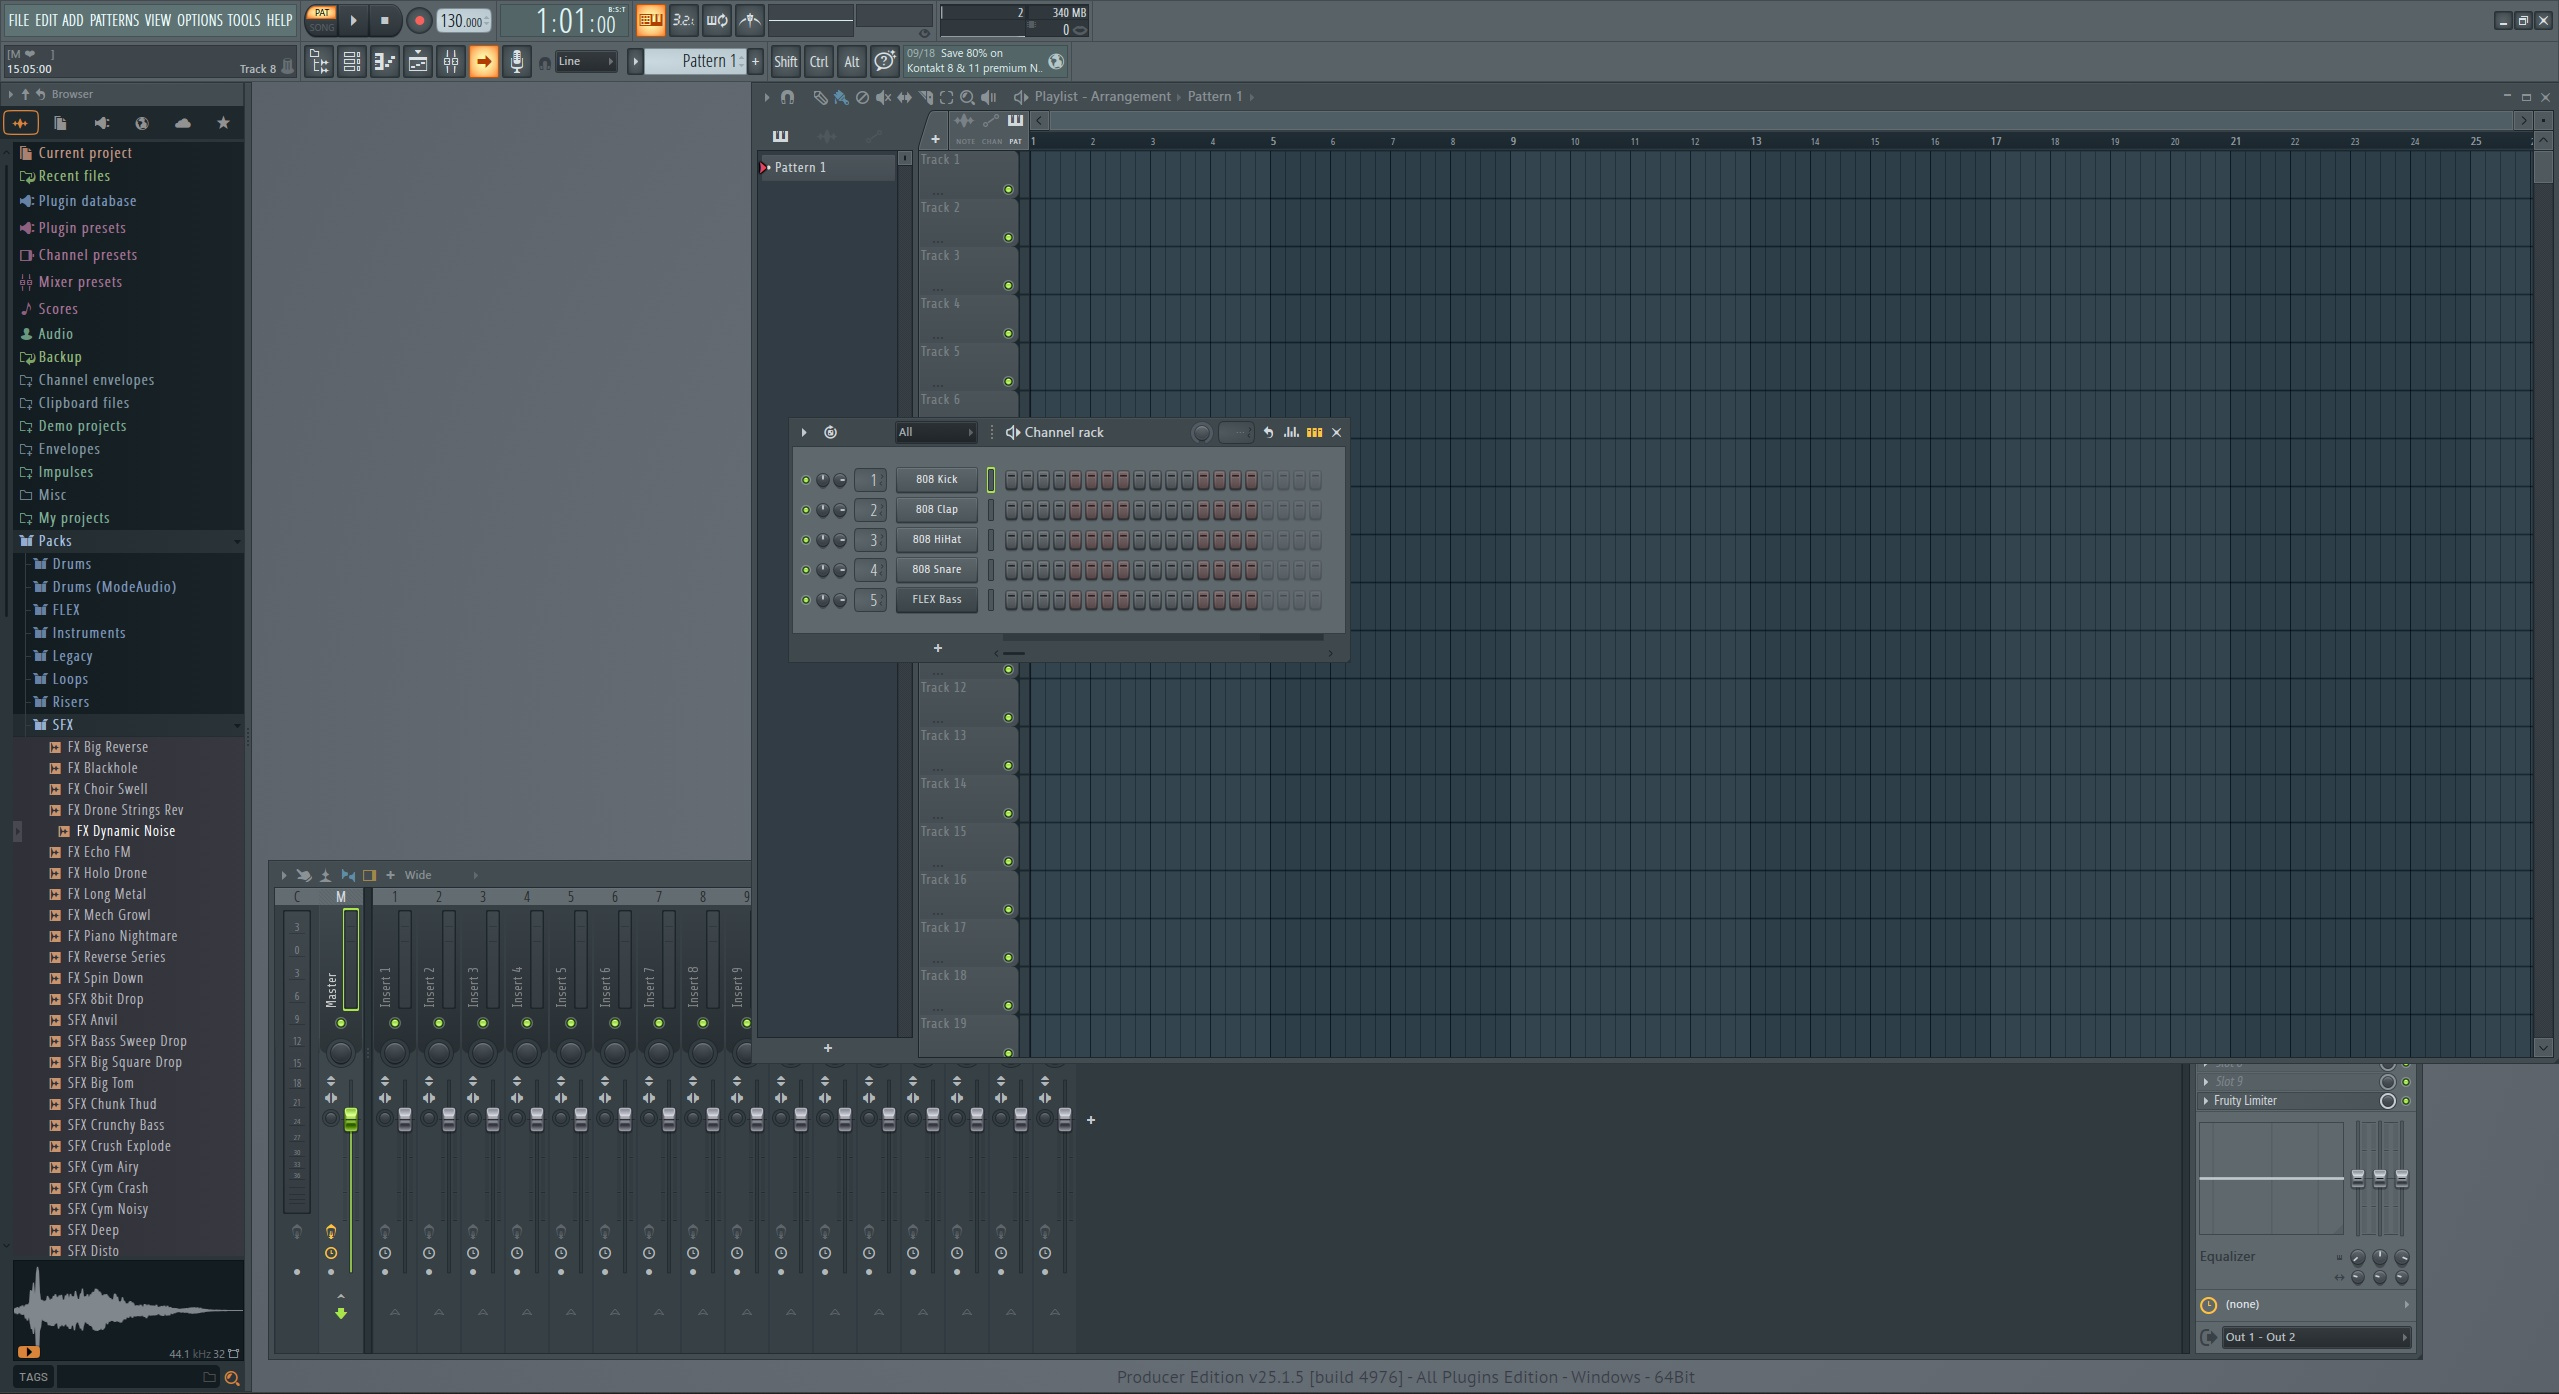Open the All channel filter dropdown
Screen dimensions: 2559x1394
(x=935, y=432)
